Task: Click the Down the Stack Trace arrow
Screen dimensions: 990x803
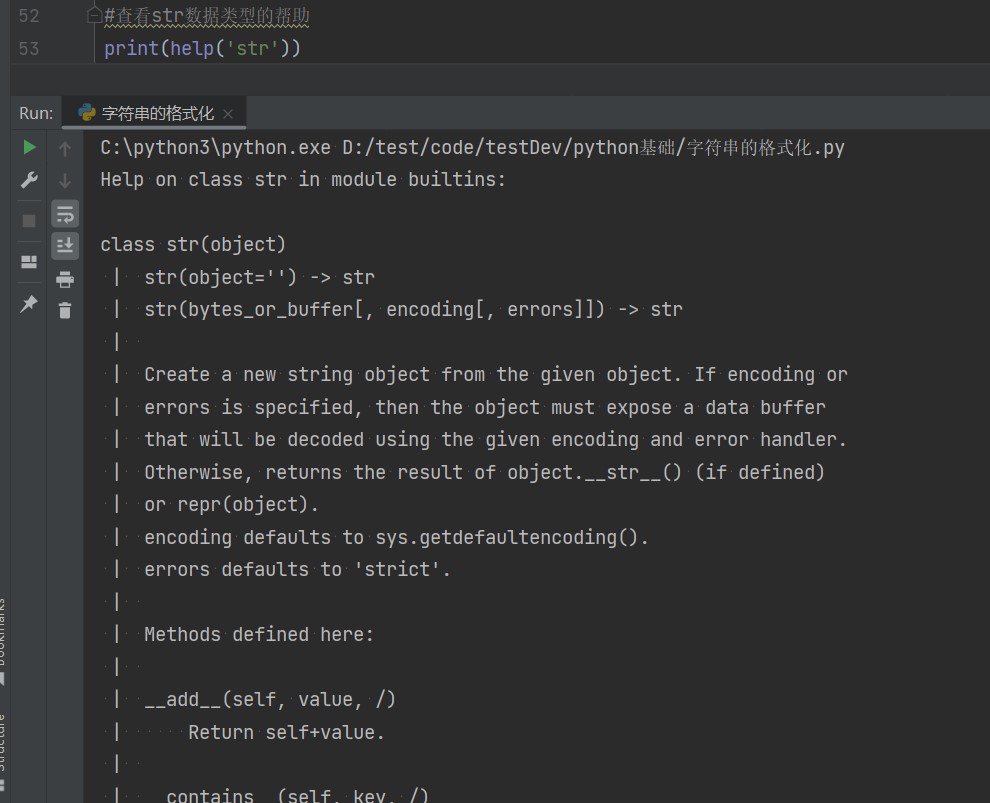Action: [65, 181]
